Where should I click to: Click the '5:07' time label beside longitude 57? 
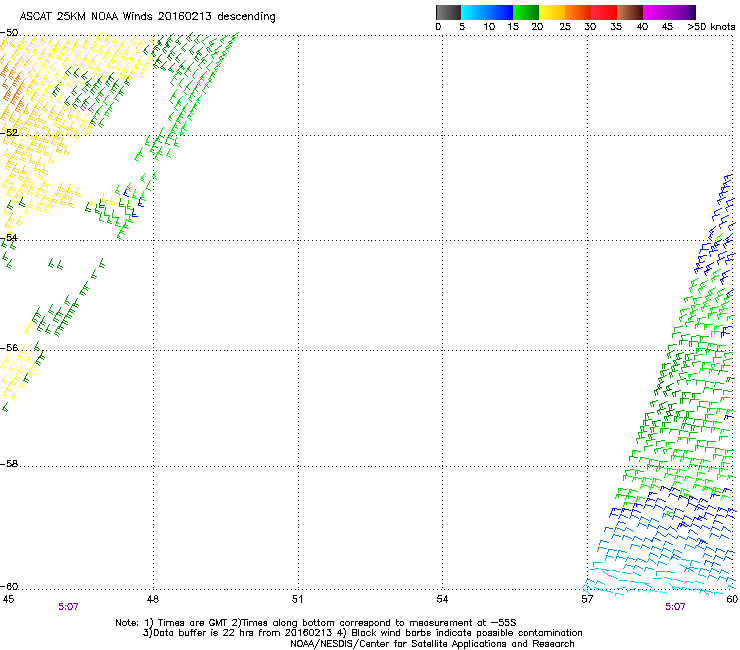tap(675, 607)
